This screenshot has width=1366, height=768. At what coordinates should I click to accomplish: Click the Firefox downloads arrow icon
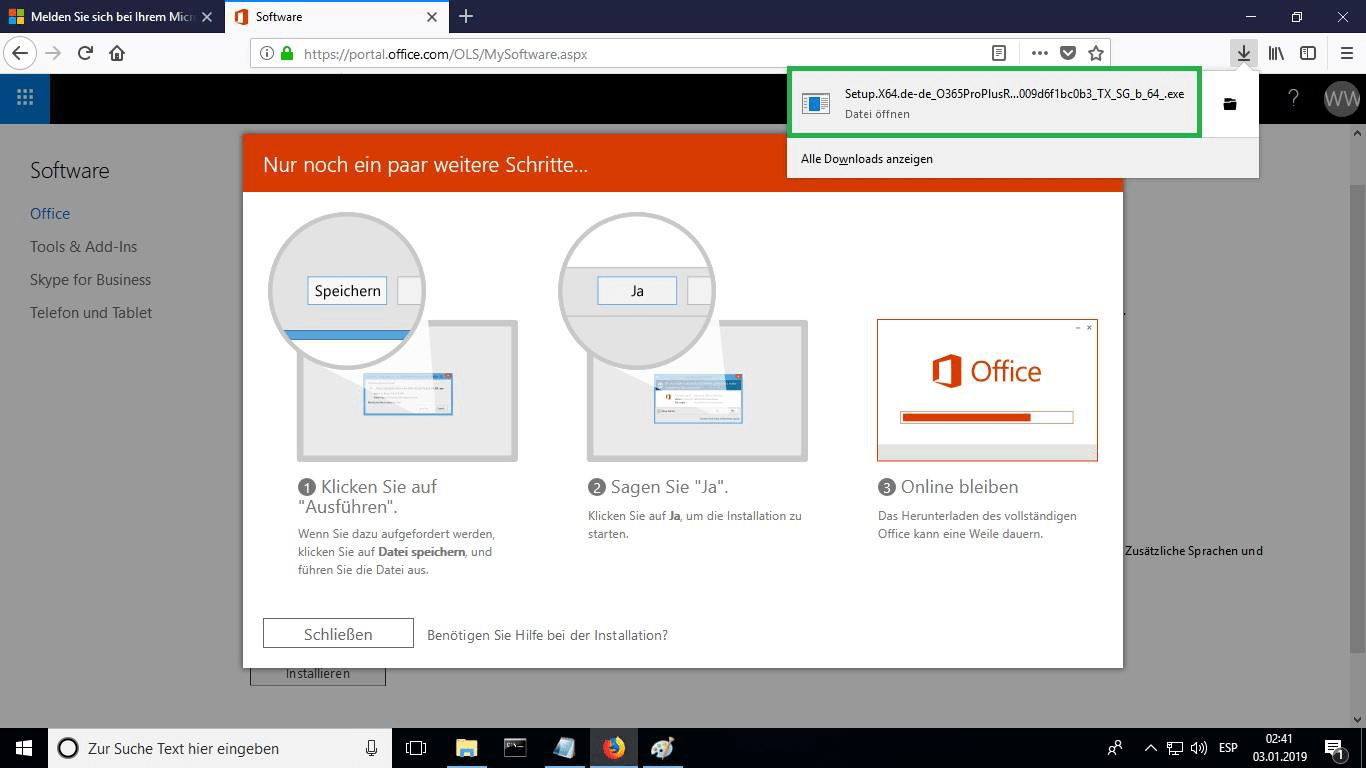pos(1243,54)
